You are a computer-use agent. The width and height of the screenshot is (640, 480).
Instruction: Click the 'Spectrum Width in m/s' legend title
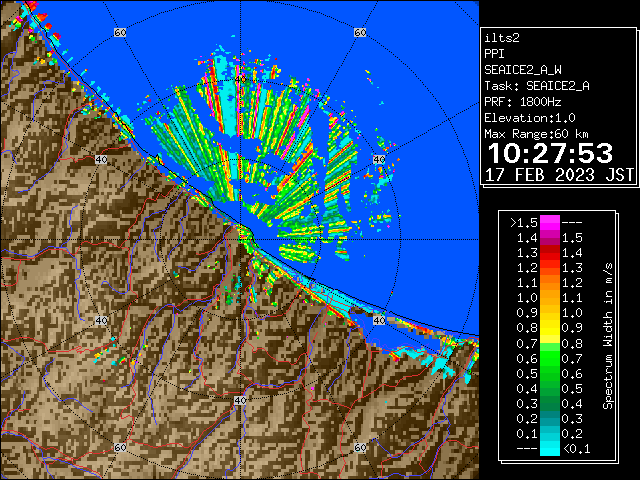[x=608, y=336]
